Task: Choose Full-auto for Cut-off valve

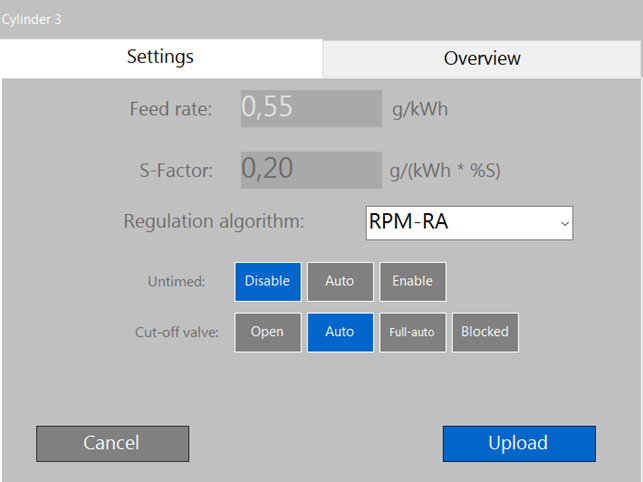Action: click(x=412, y=332)
